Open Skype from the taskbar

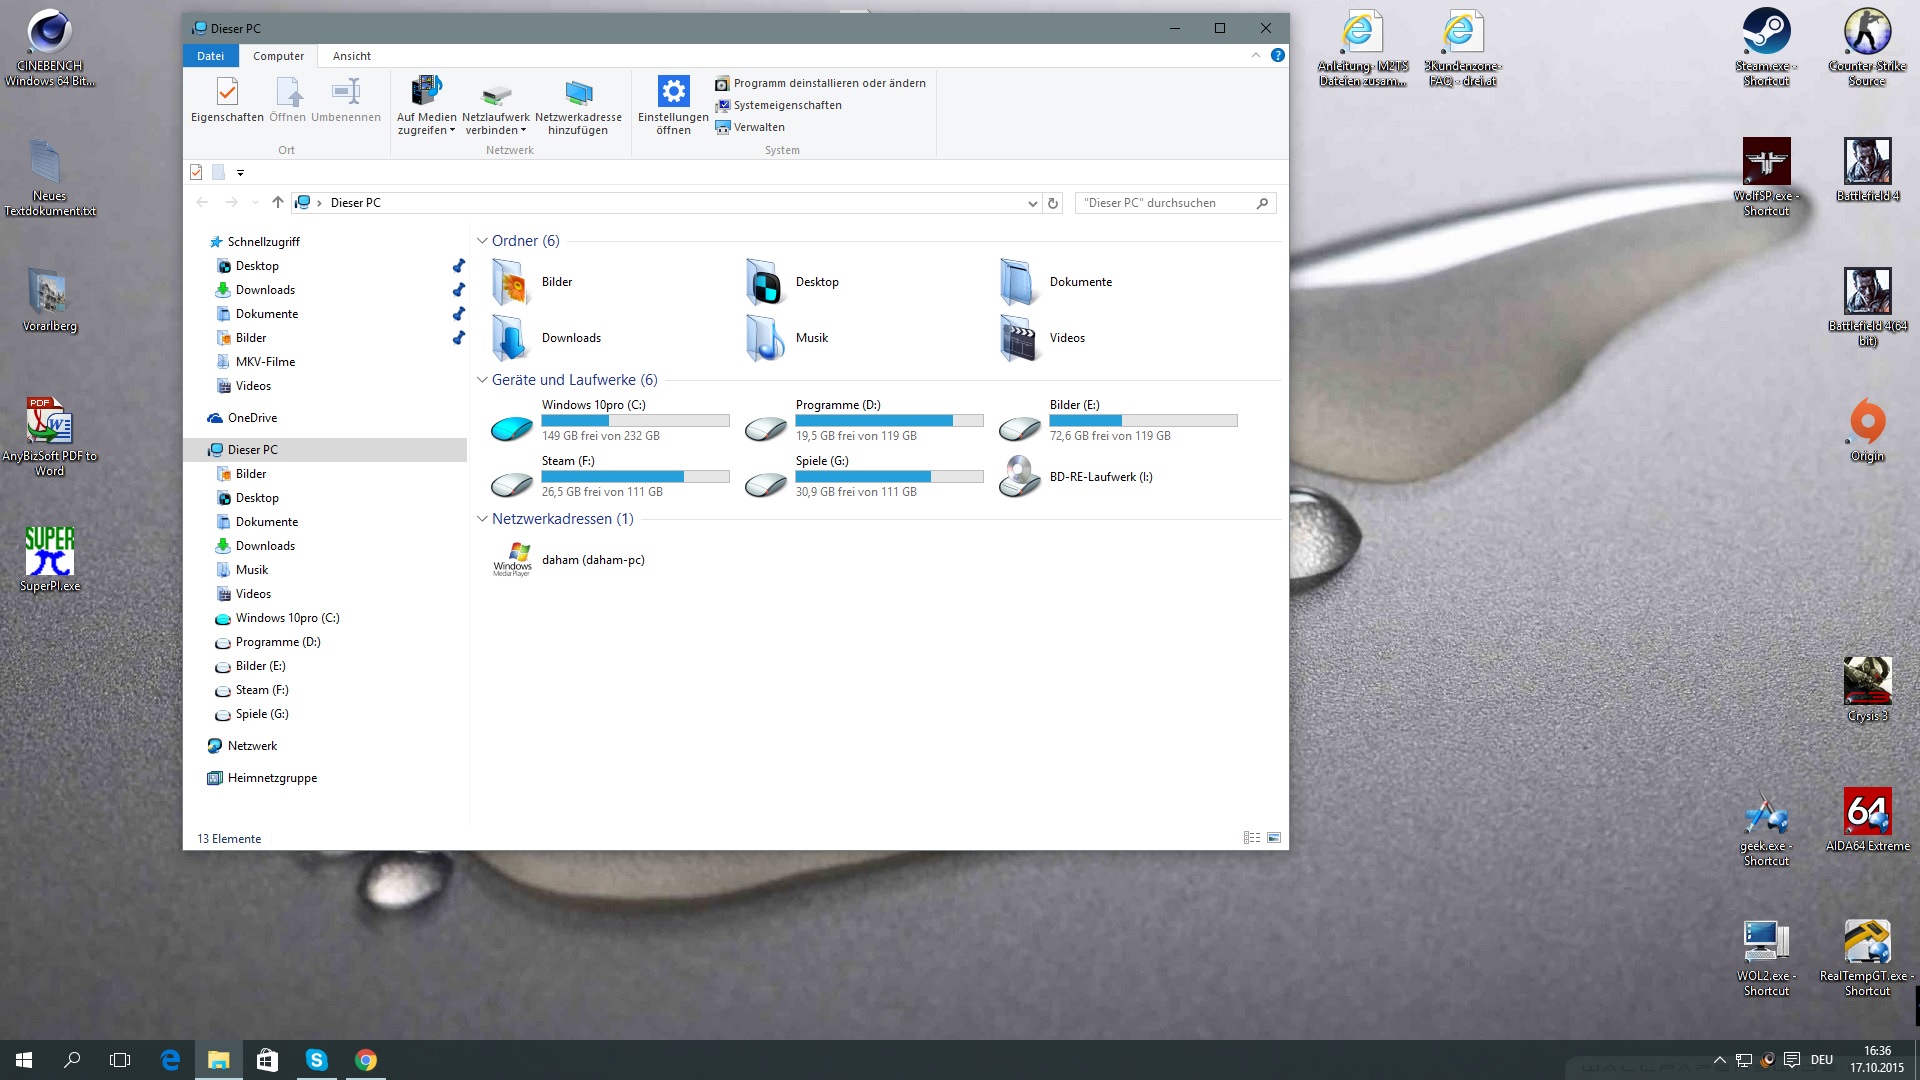tap(316, 1060)
